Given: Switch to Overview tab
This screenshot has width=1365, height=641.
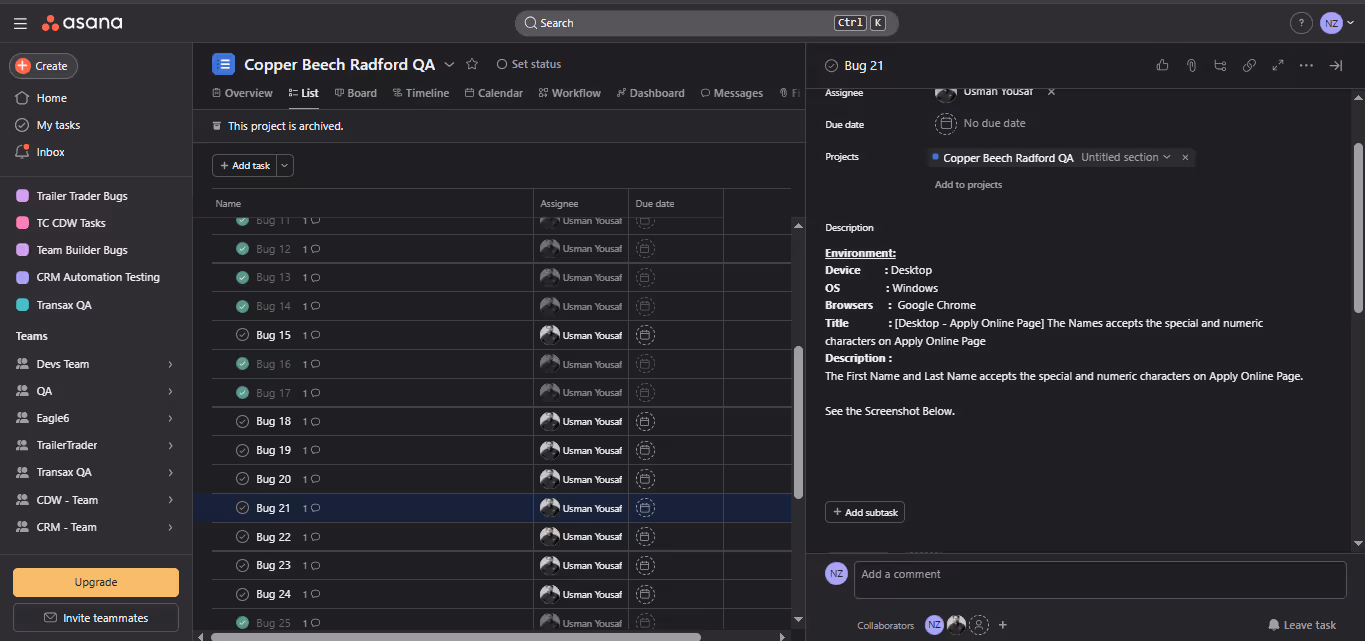Looking at the screenshot, I should click(242, 93).
